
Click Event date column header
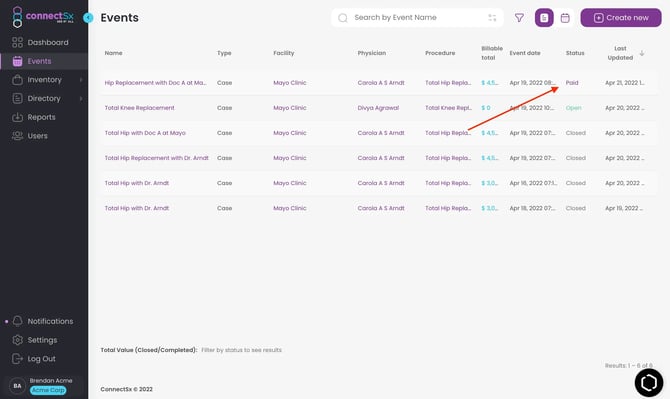pos(525,53)
